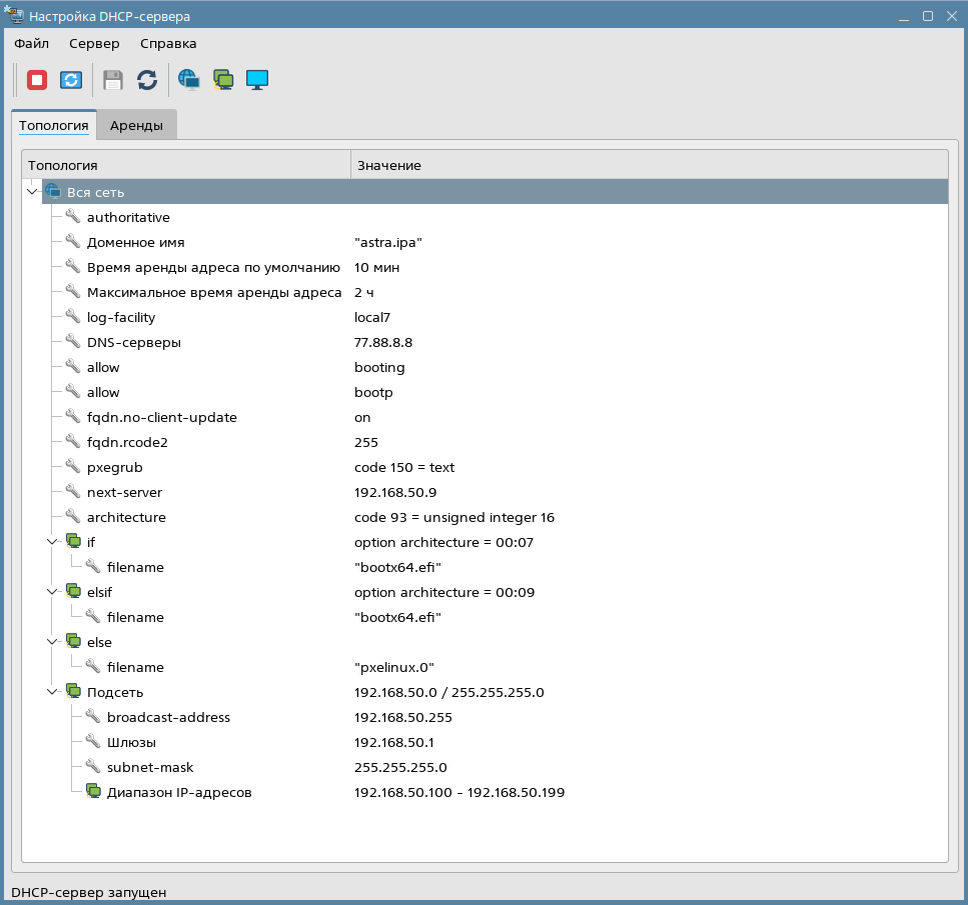Click value 192.168.50.0 / 255.255.255.0
Screen dimensions: 968x905
(449, 693)
